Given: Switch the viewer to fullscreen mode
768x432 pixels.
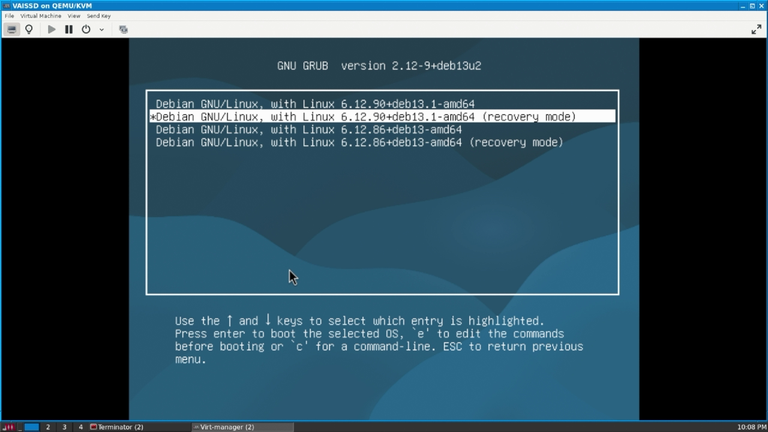Looking at the screenshot, I should (756, 29).
